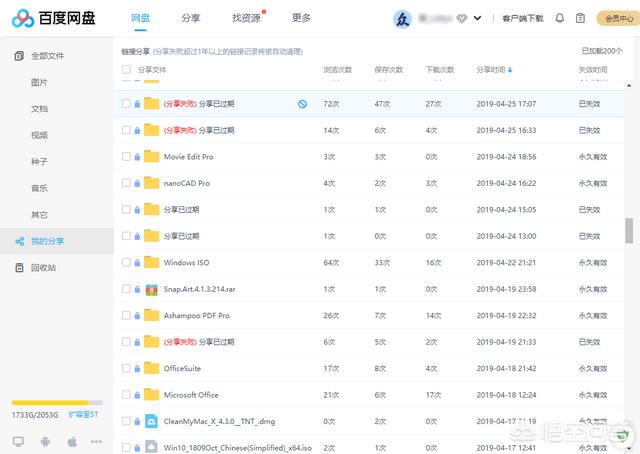The image size is (640, 454).
Task: Click the Android client icon at bottom
Action: click(45, 441)
